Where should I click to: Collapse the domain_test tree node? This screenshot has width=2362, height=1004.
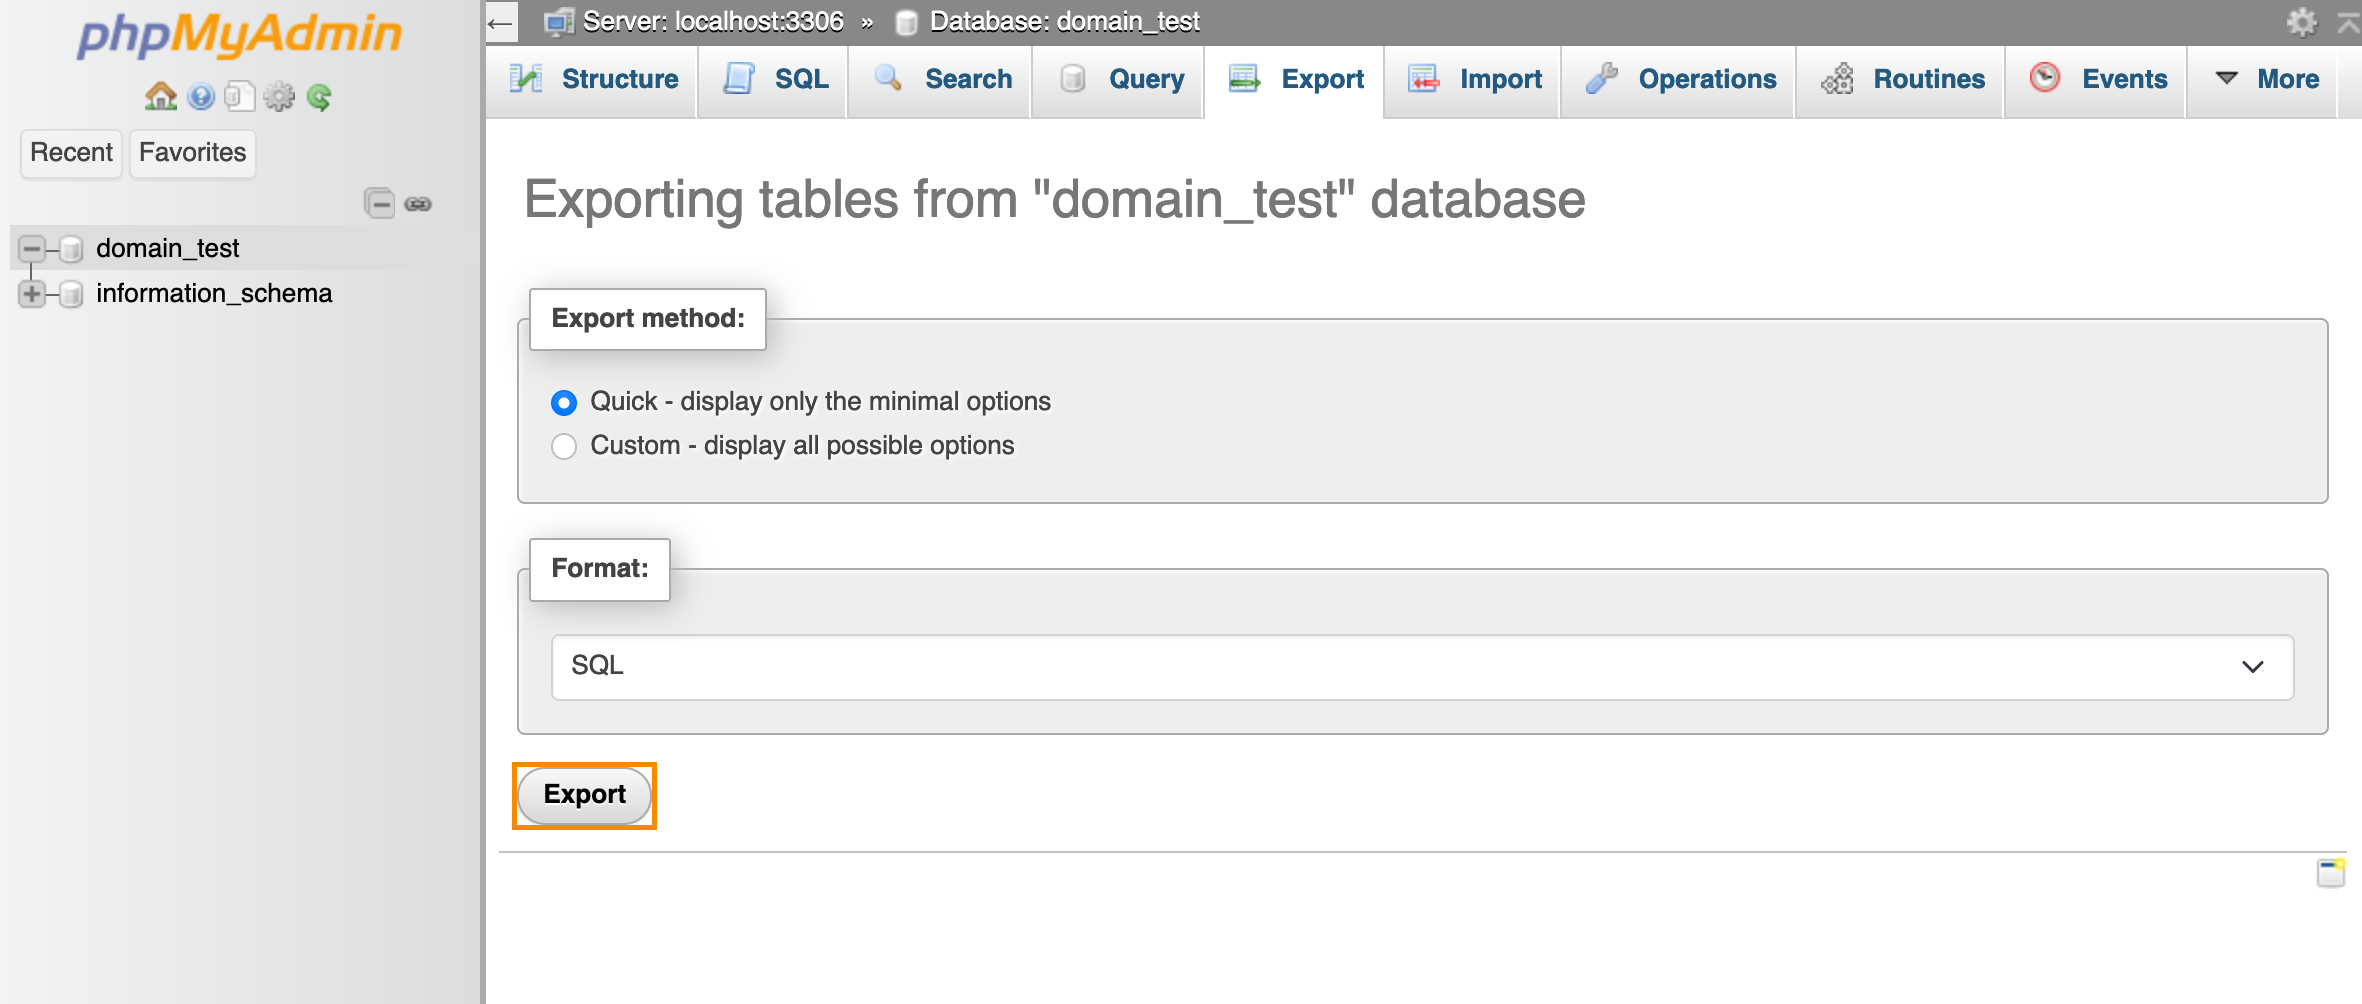click(32, 248)
